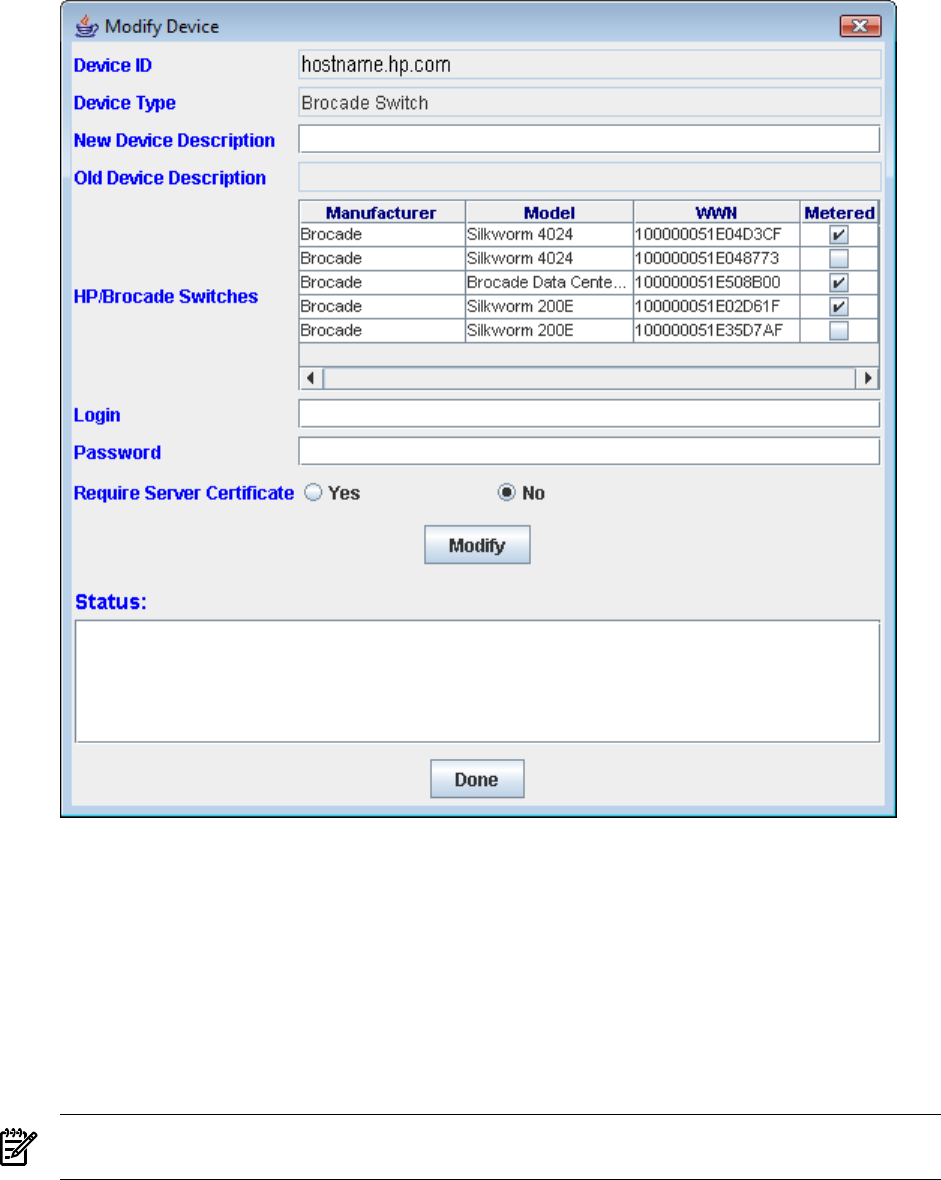This screenshot has width=941, height=1180.
Task: Check Metered for WWN 100000051E35D7AF
Action: click(x=839, y=331)
